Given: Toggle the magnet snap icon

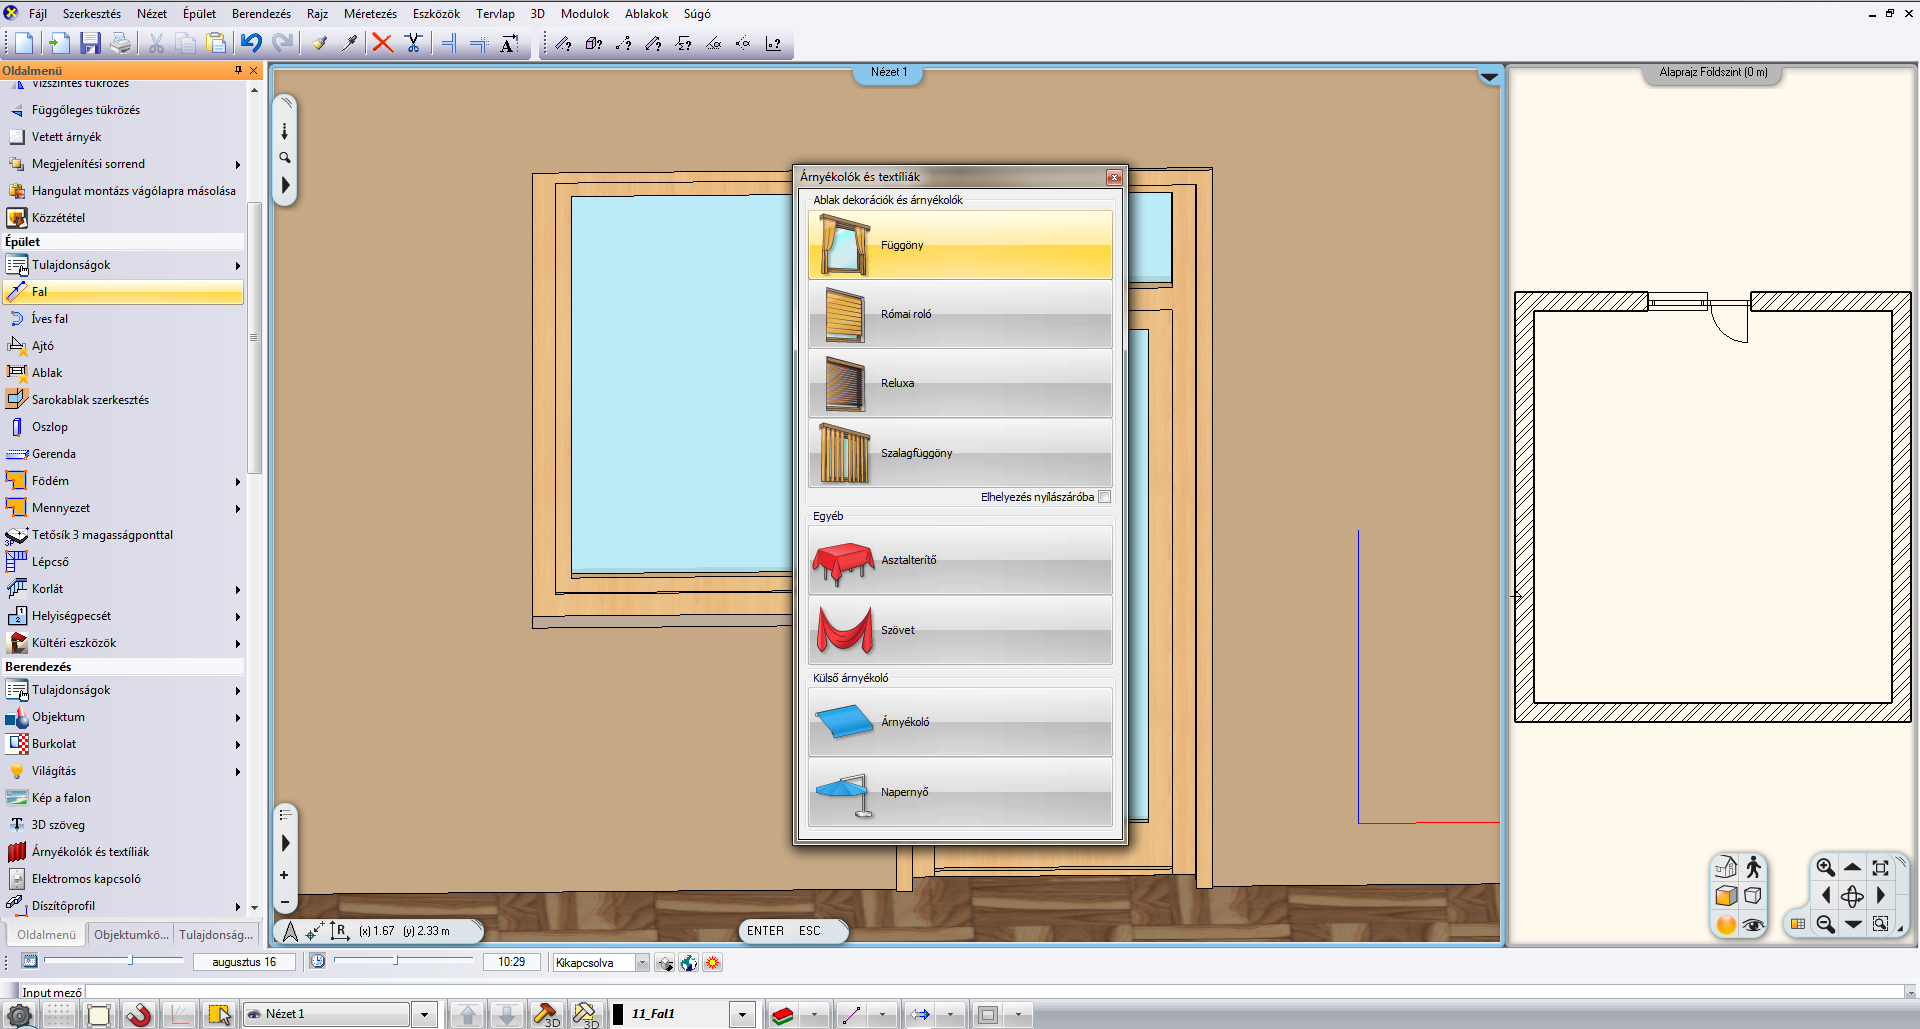Looking at the screenshot, I should 138,1015.
